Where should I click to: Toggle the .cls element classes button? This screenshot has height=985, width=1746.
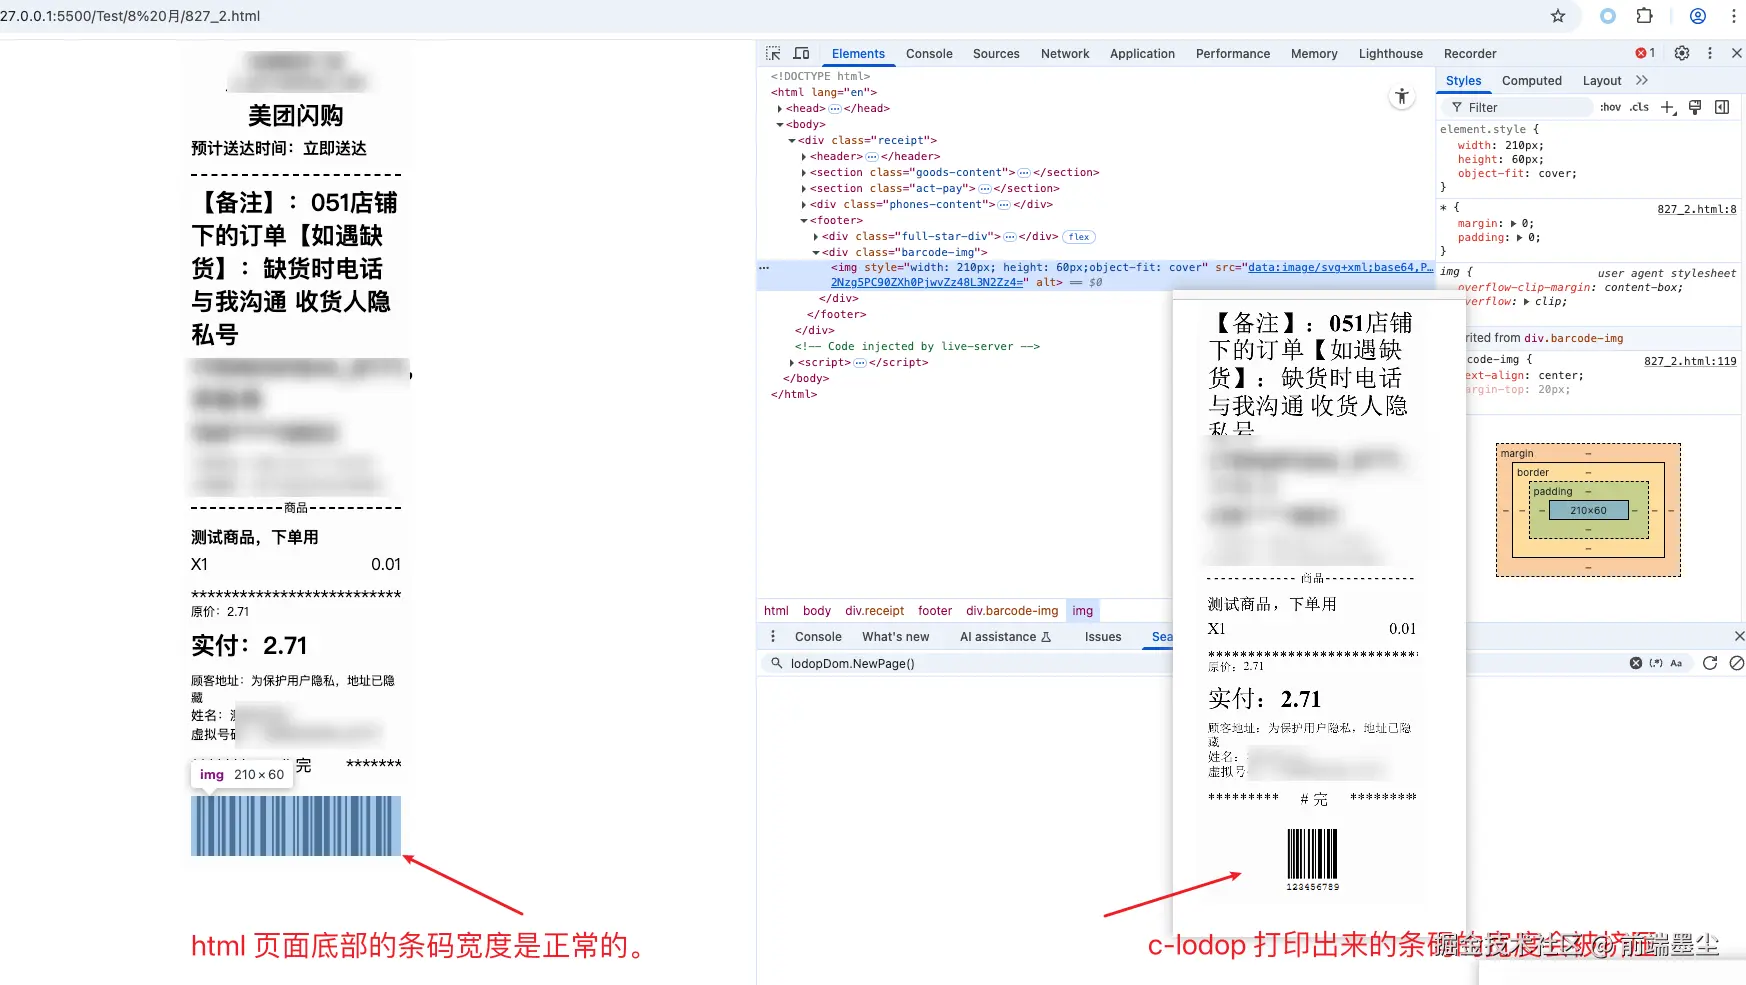coord(1640,107)
